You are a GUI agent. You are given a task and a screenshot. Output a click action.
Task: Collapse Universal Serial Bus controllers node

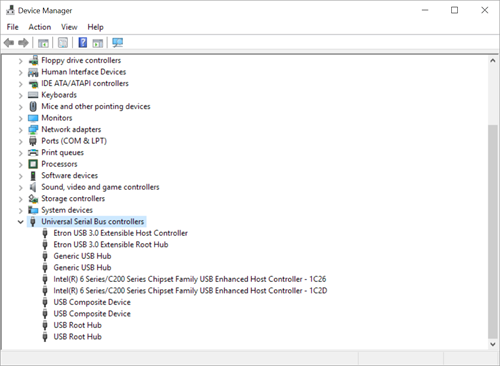pyautogui.click(x=20, y=222)
